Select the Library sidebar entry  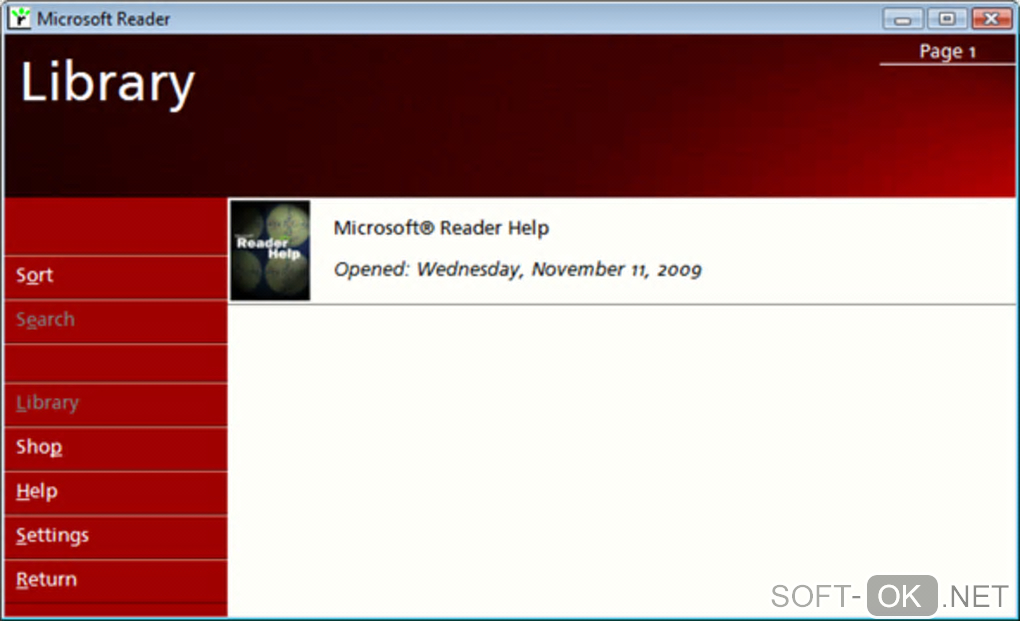point(116,405)
